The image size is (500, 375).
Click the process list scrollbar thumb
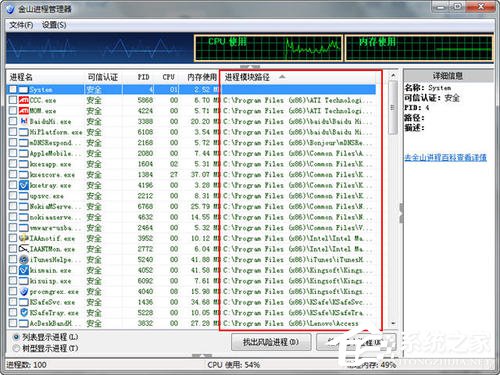[393, 108]
